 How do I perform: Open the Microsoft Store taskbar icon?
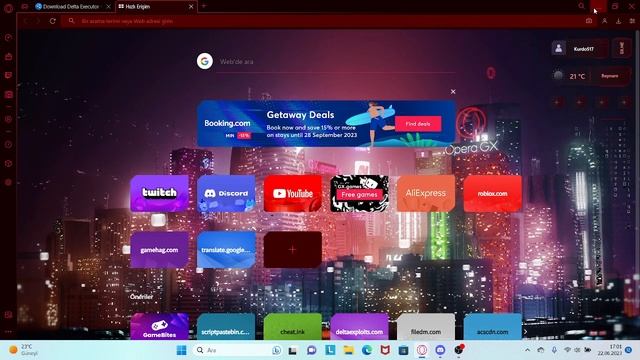tap(403, 350)
